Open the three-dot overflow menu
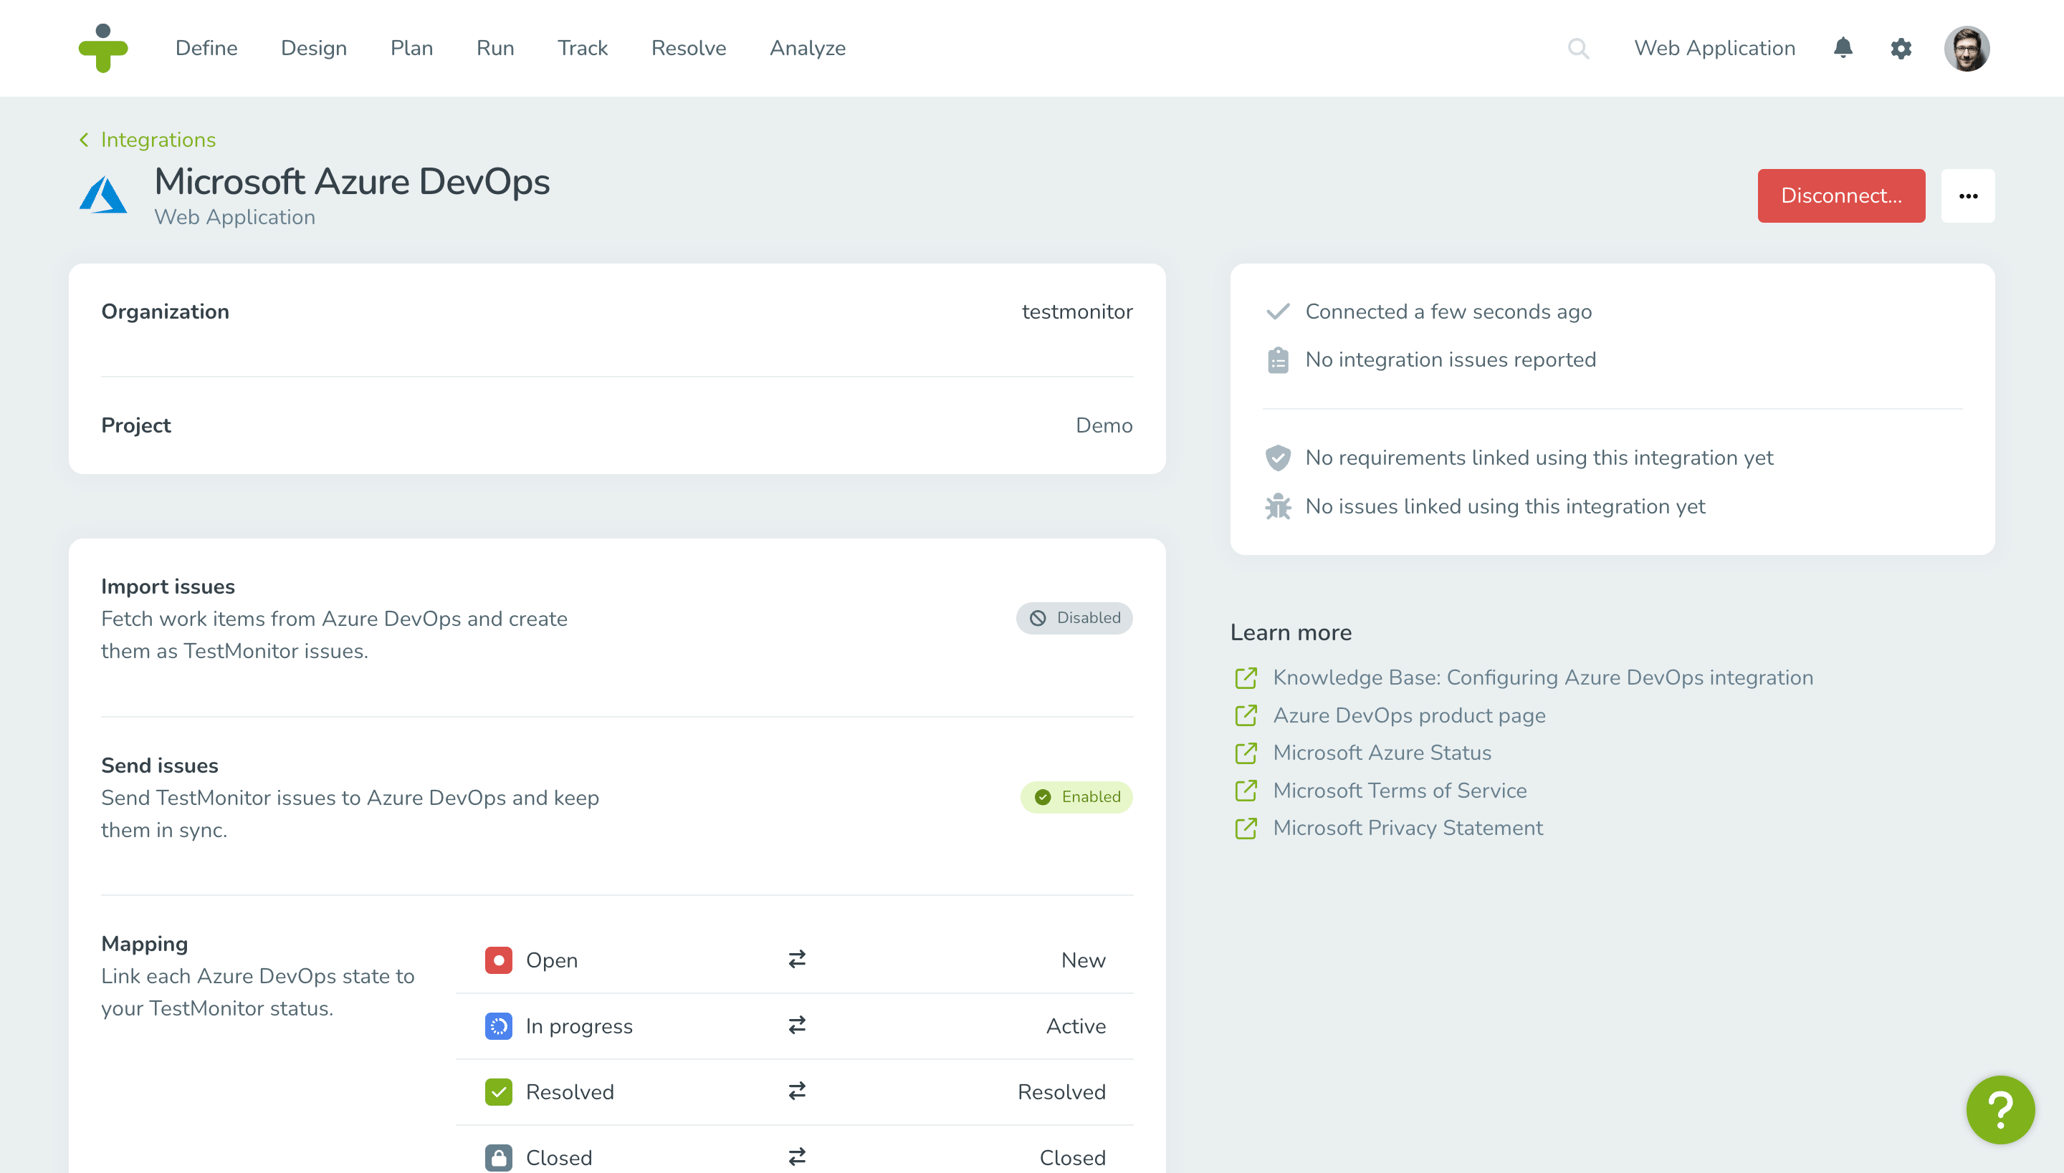Viewport: 2064px width, 1173px height. (1967, 195)
